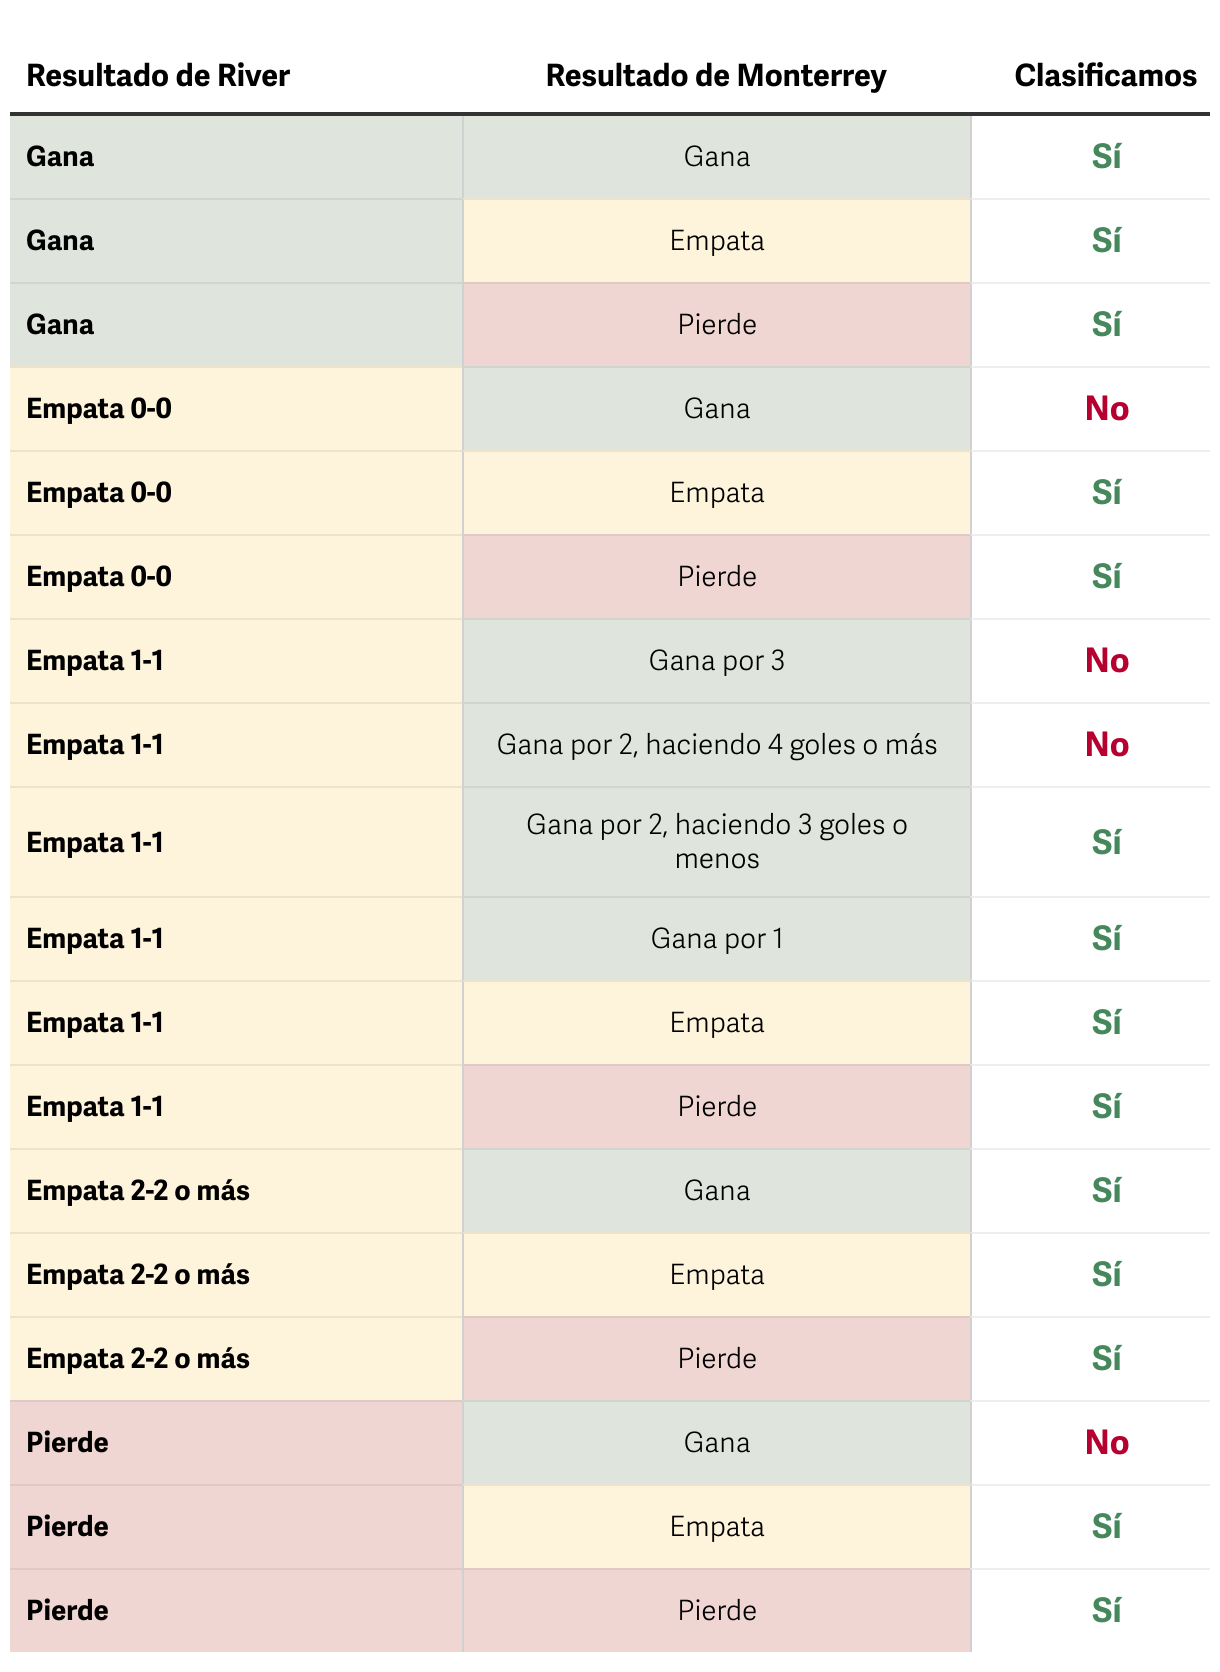Click the first Pierde label in River column
This screenshot has width=1220, height=1672.
(67, 1443)
